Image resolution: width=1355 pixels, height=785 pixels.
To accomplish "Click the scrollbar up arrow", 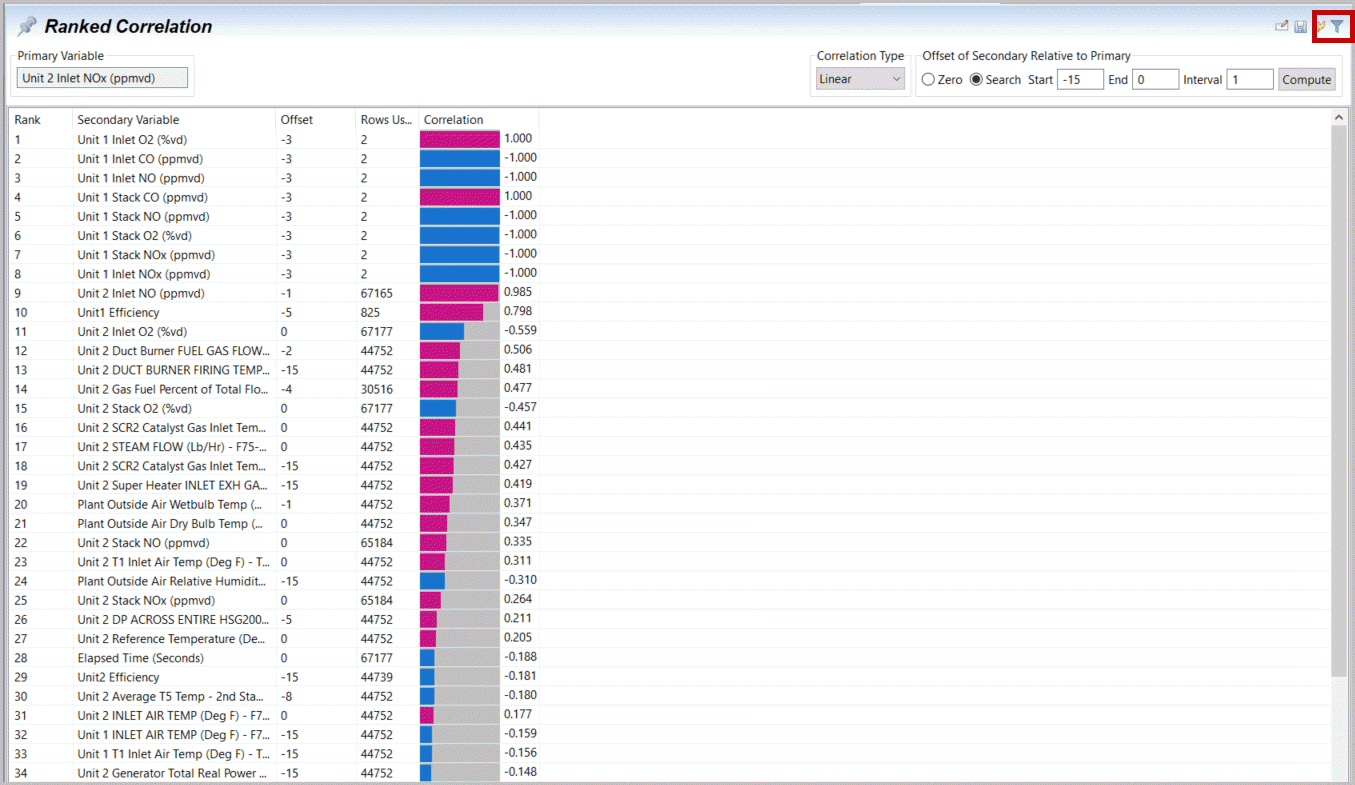I will pos(1339,118).
